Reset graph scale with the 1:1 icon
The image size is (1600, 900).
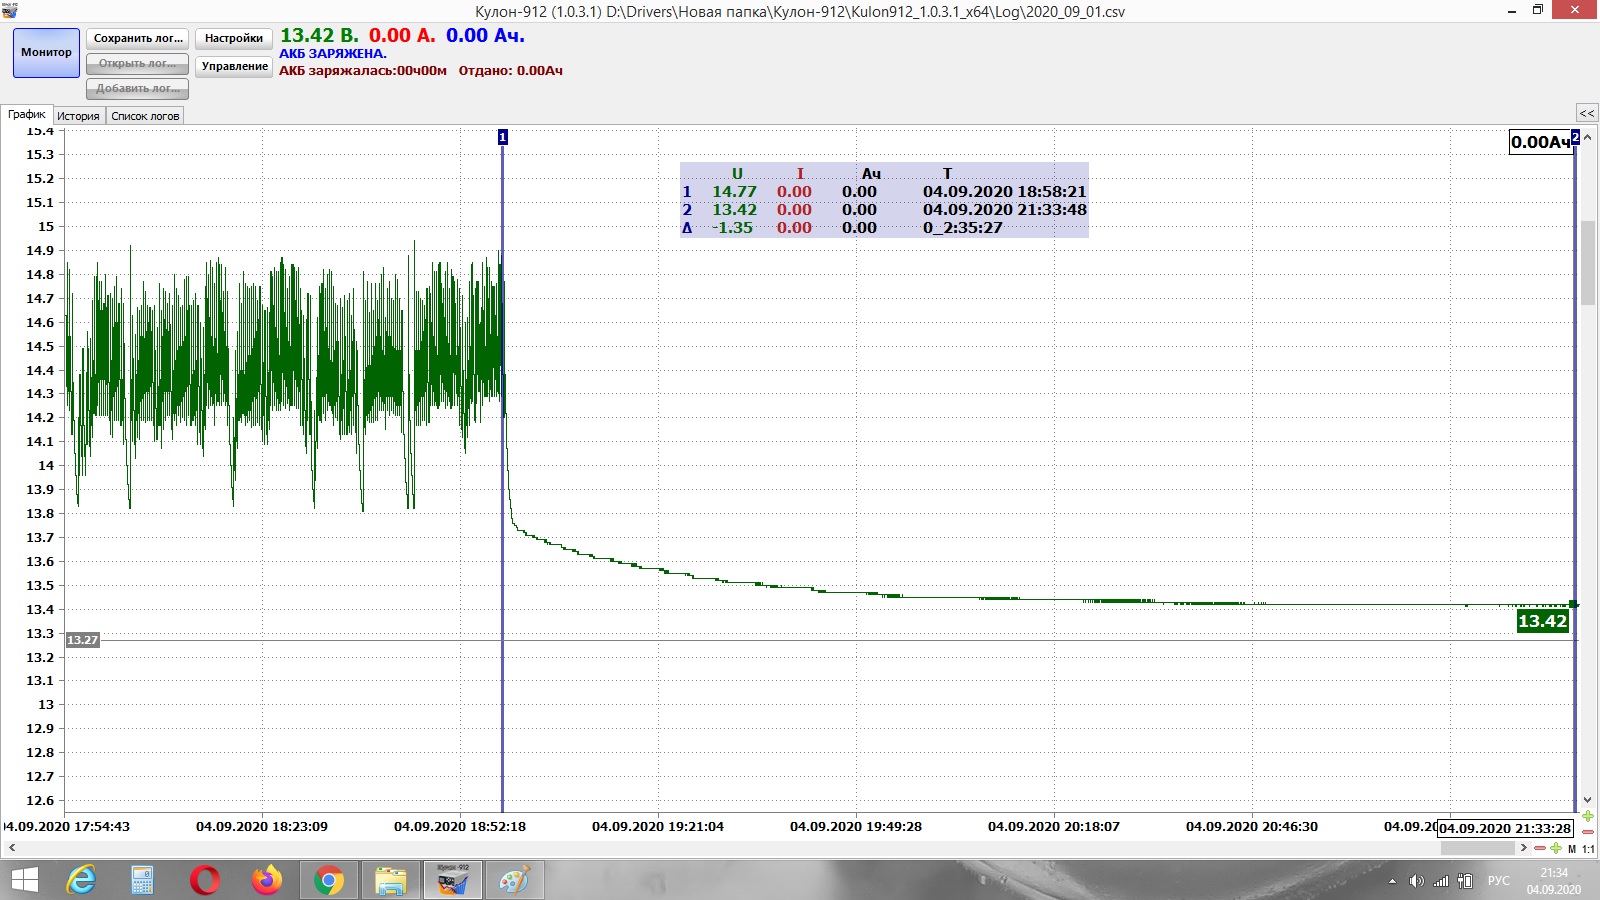tap(1589, 849)
